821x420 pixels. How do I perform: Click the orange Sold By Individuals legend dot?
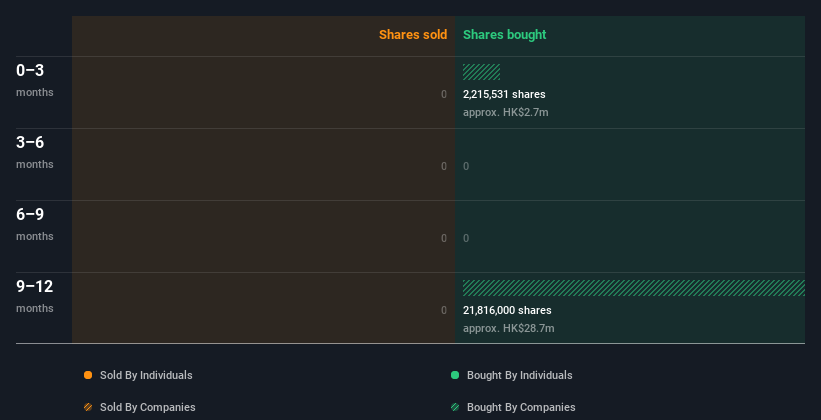point(88,375)
